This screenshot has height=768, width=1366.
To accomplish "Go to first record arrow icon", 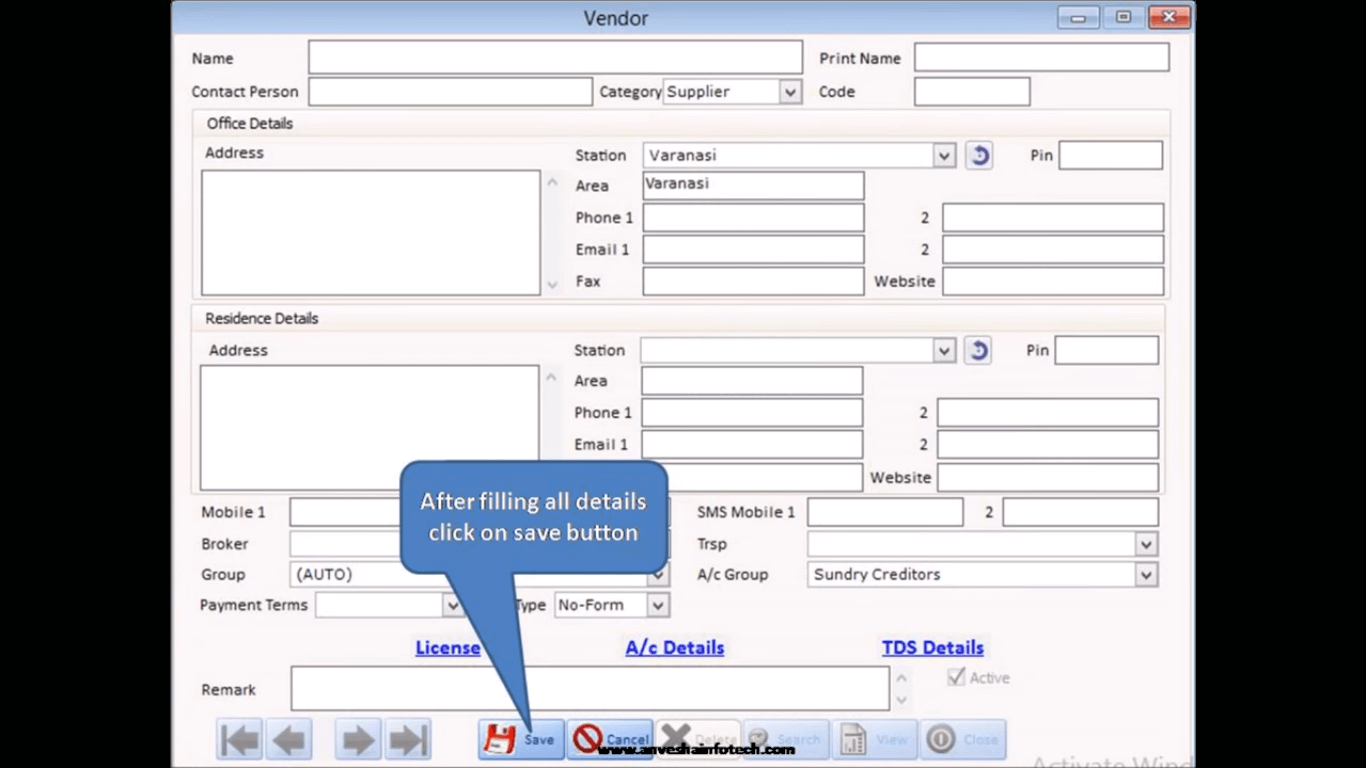I will click(x=239, y=740).
